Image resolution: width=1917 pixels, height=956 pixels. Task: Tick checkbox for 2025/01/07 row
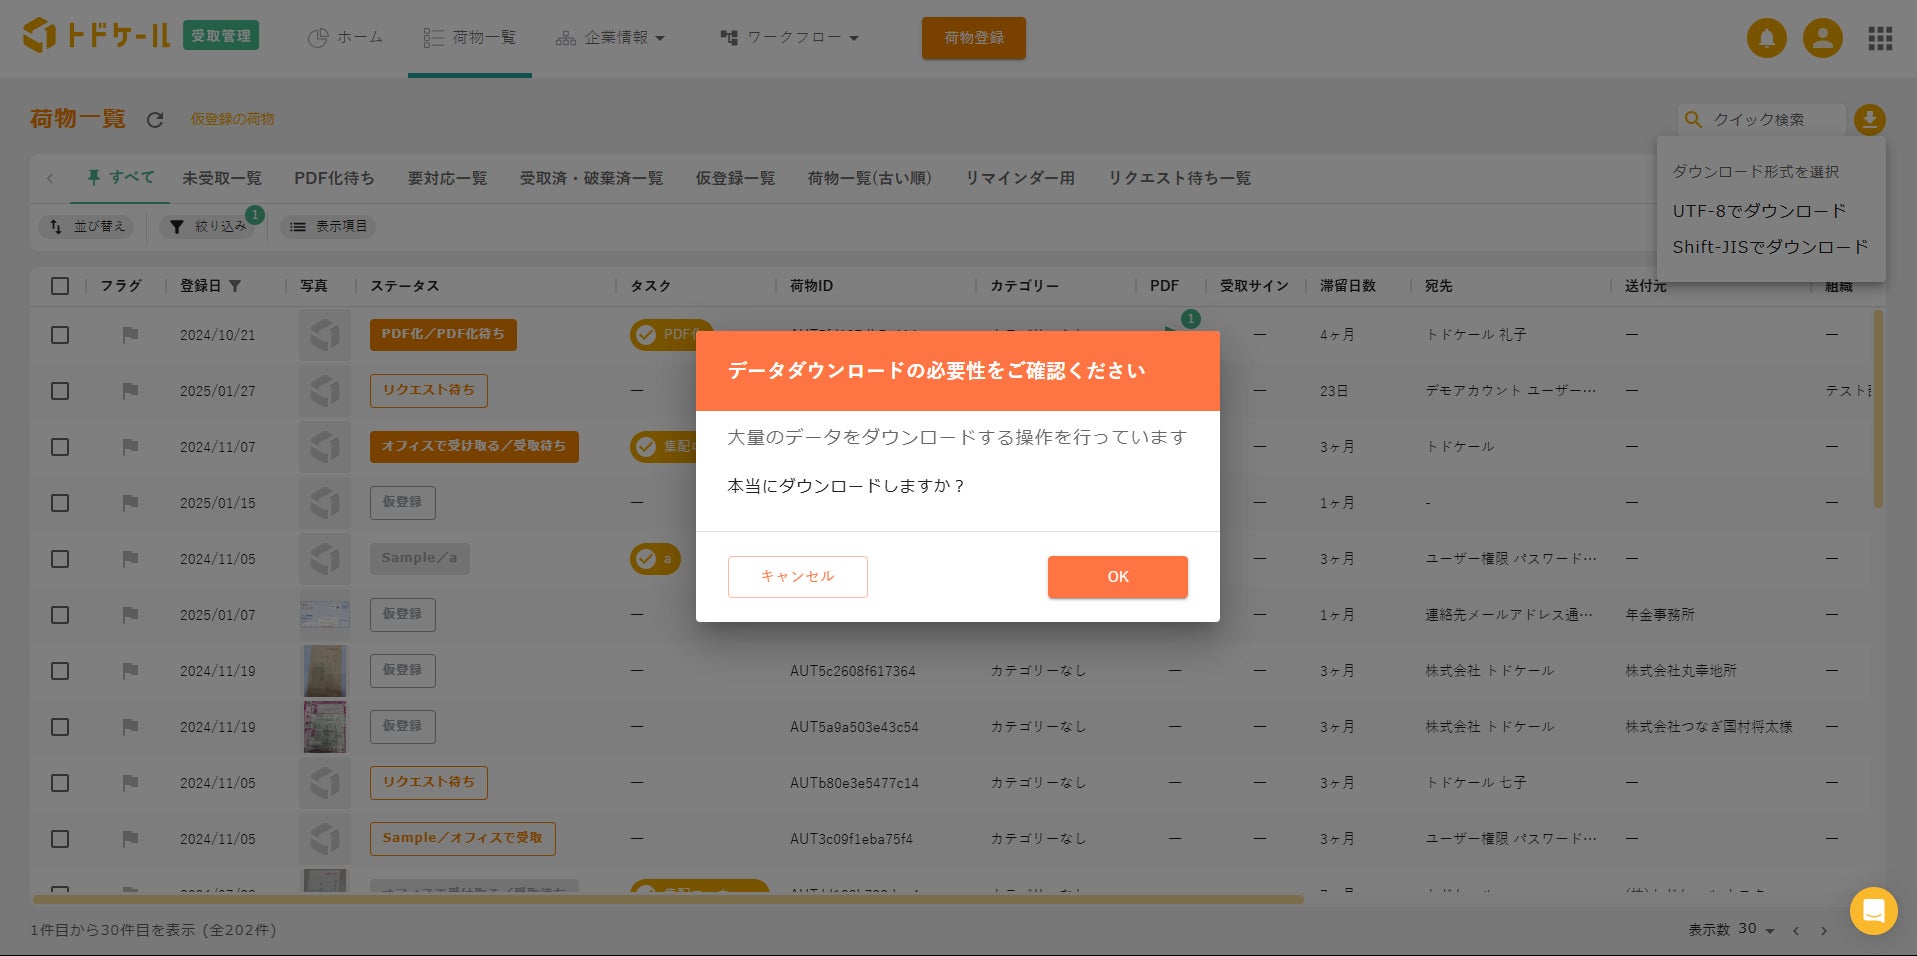coord(60,615)
